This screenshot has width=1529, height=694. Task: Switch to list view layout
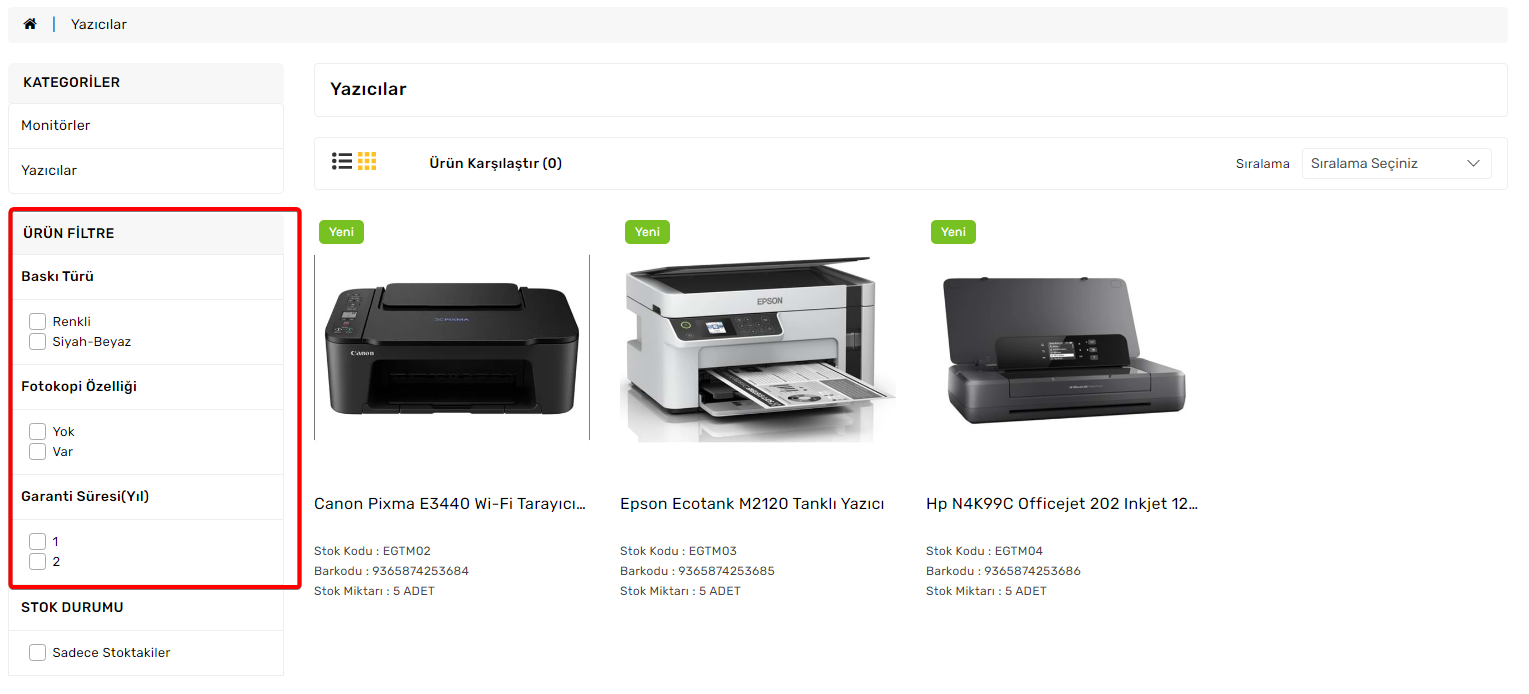342,161
